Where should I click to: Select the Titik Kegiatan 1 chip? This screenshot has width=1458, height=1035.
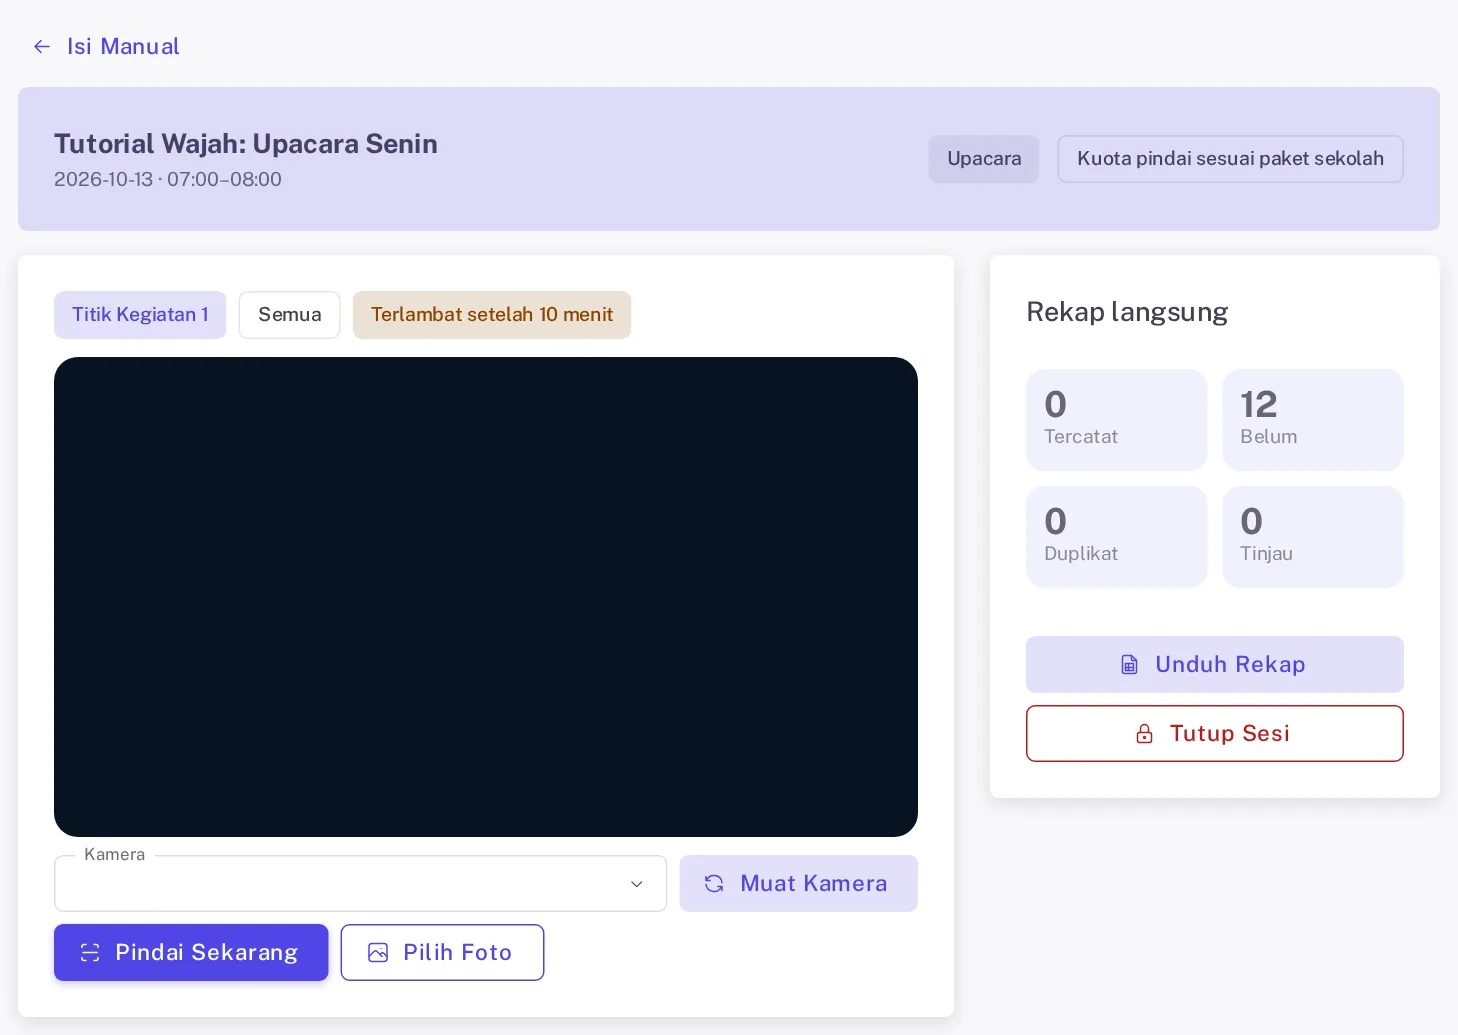click(140, 315)
